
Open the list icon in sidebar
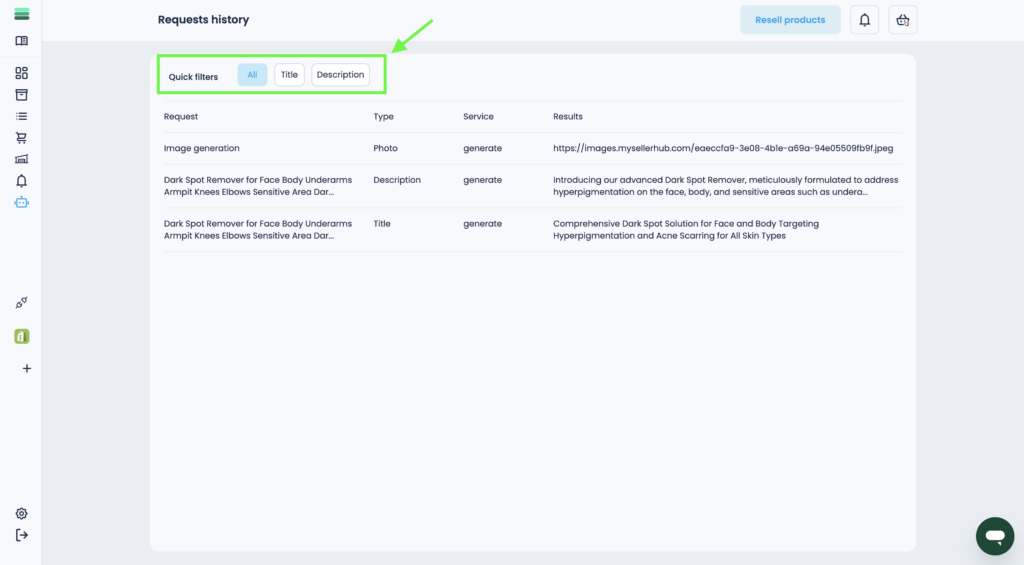(21, 116)
